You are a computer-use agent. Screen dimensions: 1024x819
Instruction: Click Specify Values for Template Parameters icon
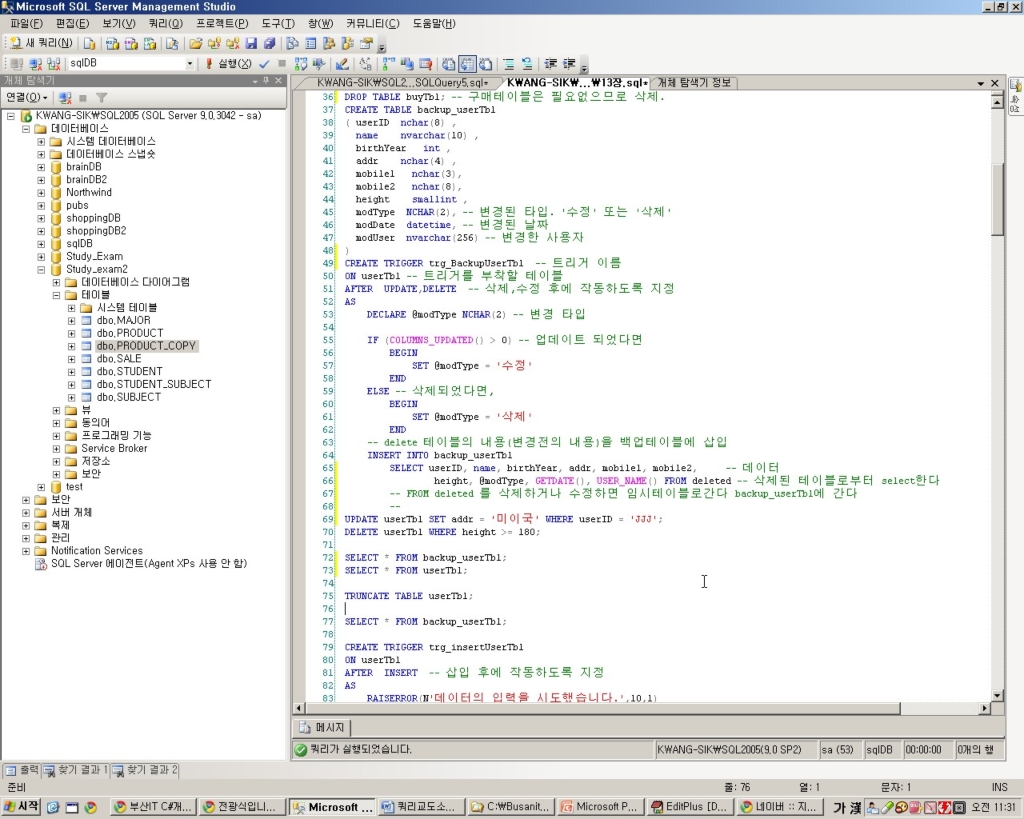[366, 63]
